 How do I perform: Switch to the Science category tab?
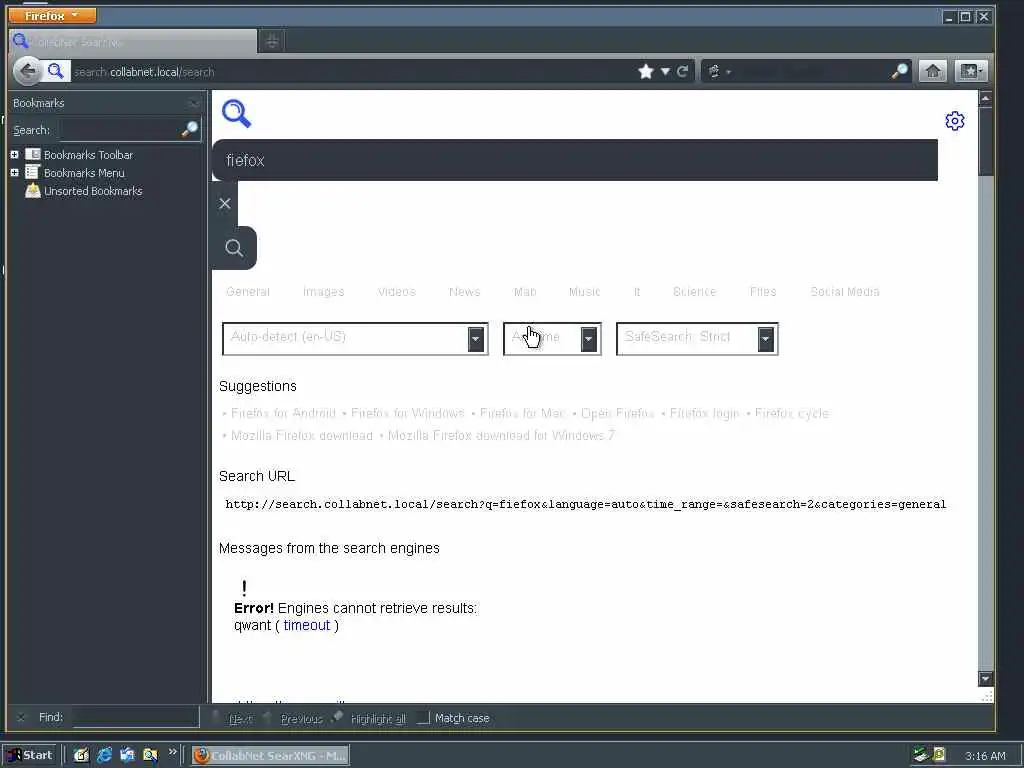pyautogui.click(x=694, y=292)
